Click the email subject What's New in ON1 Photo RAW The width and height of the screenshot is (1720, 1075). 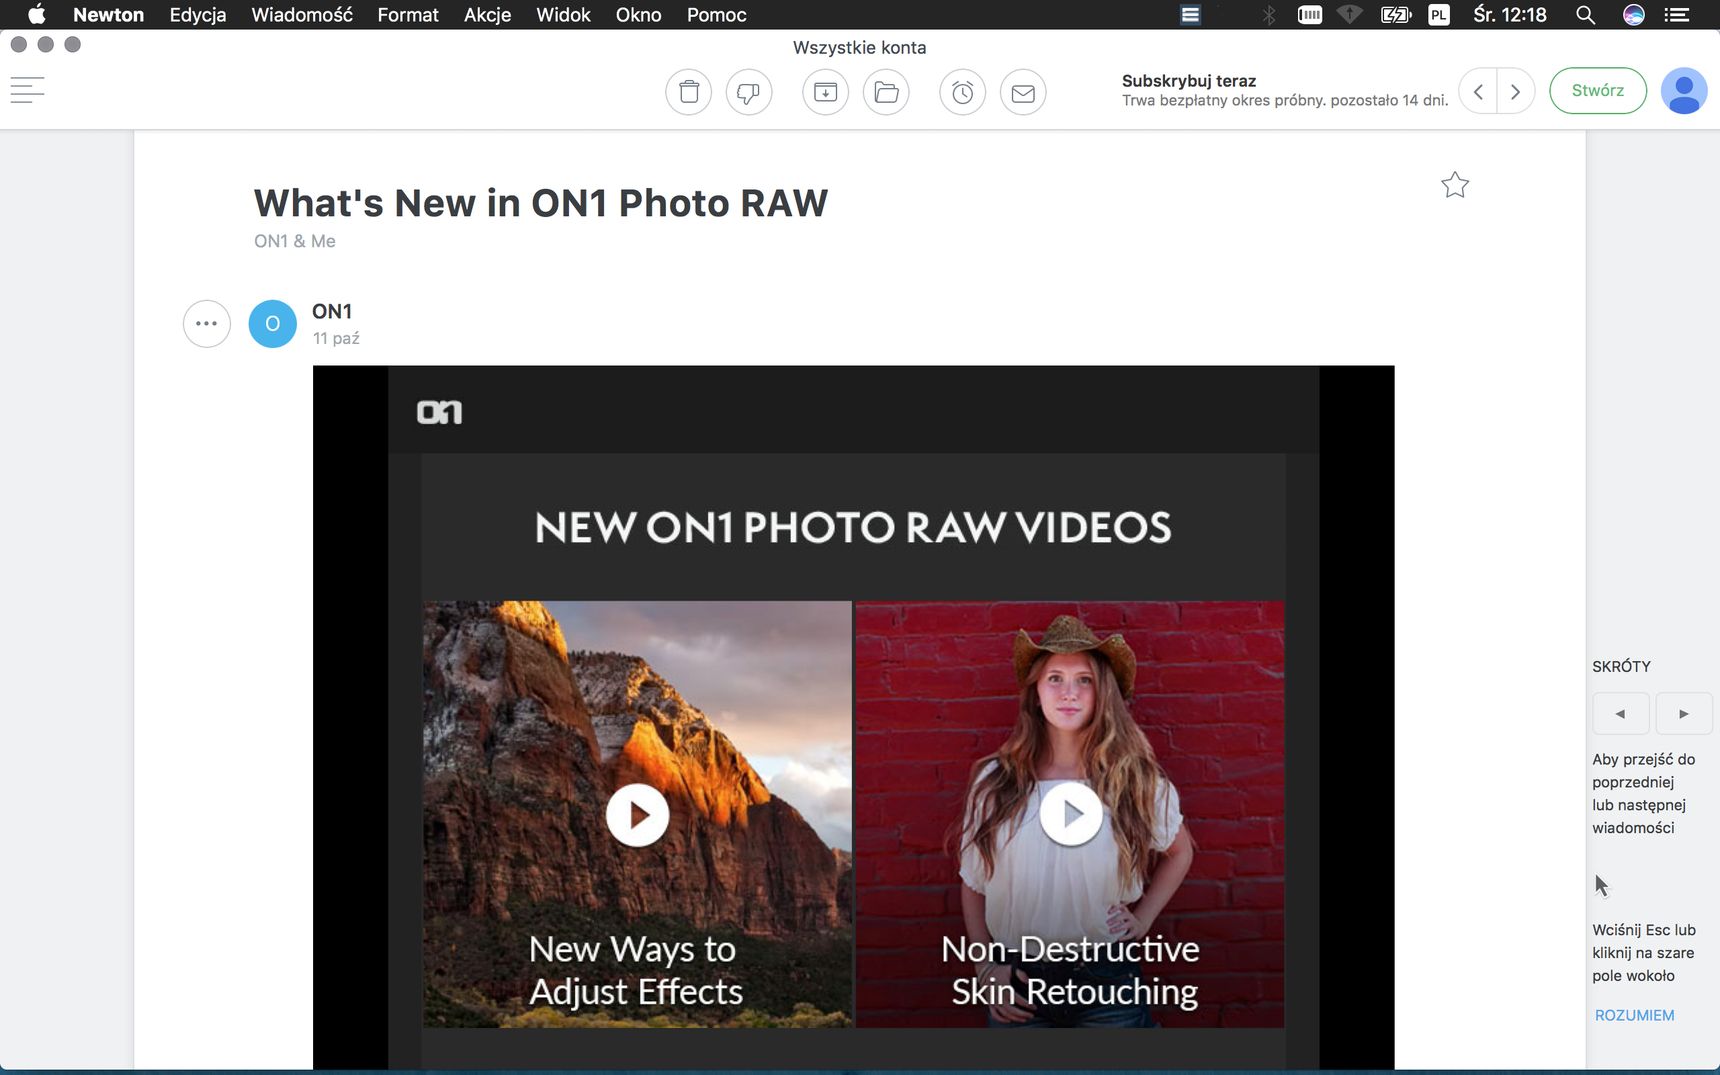tap(541, 203)
